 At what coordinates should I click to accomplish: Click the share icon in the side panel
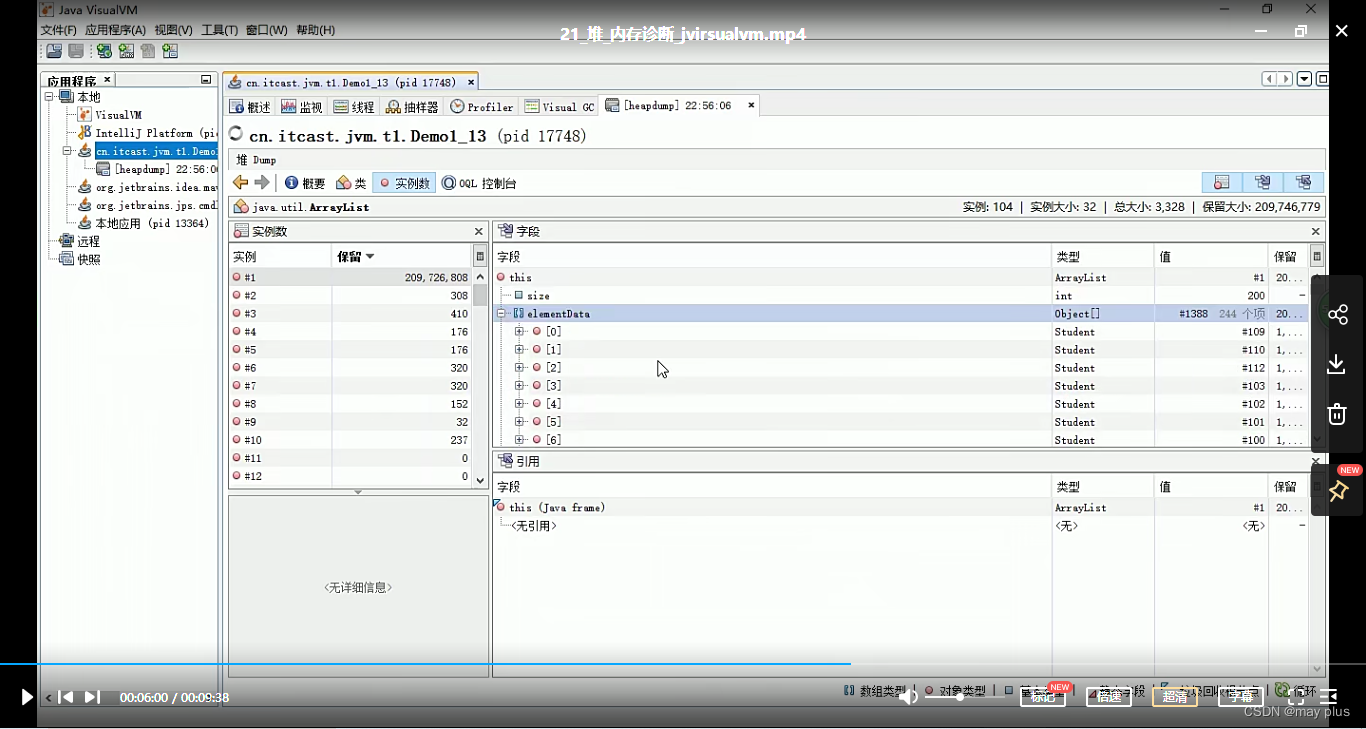[1337, 315]
